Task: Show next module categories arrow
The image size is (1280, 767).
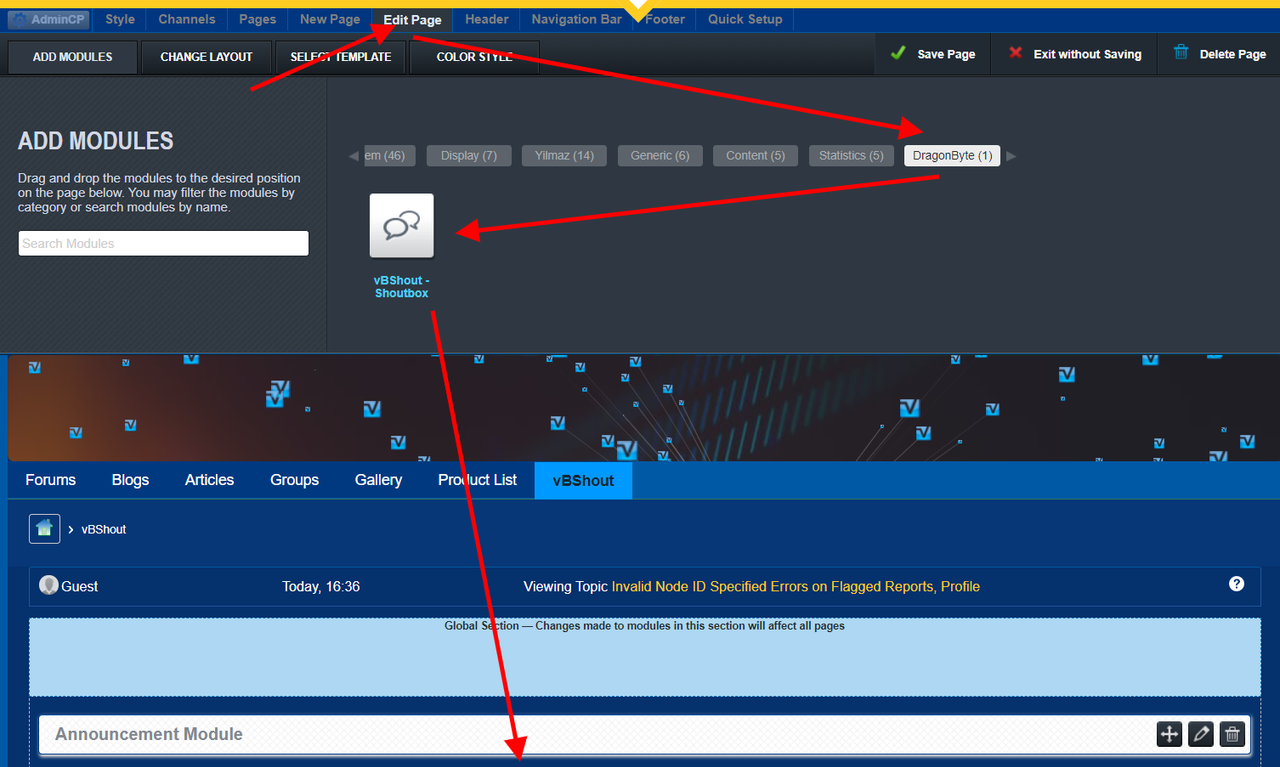Action: click(x=1011, y=156)
